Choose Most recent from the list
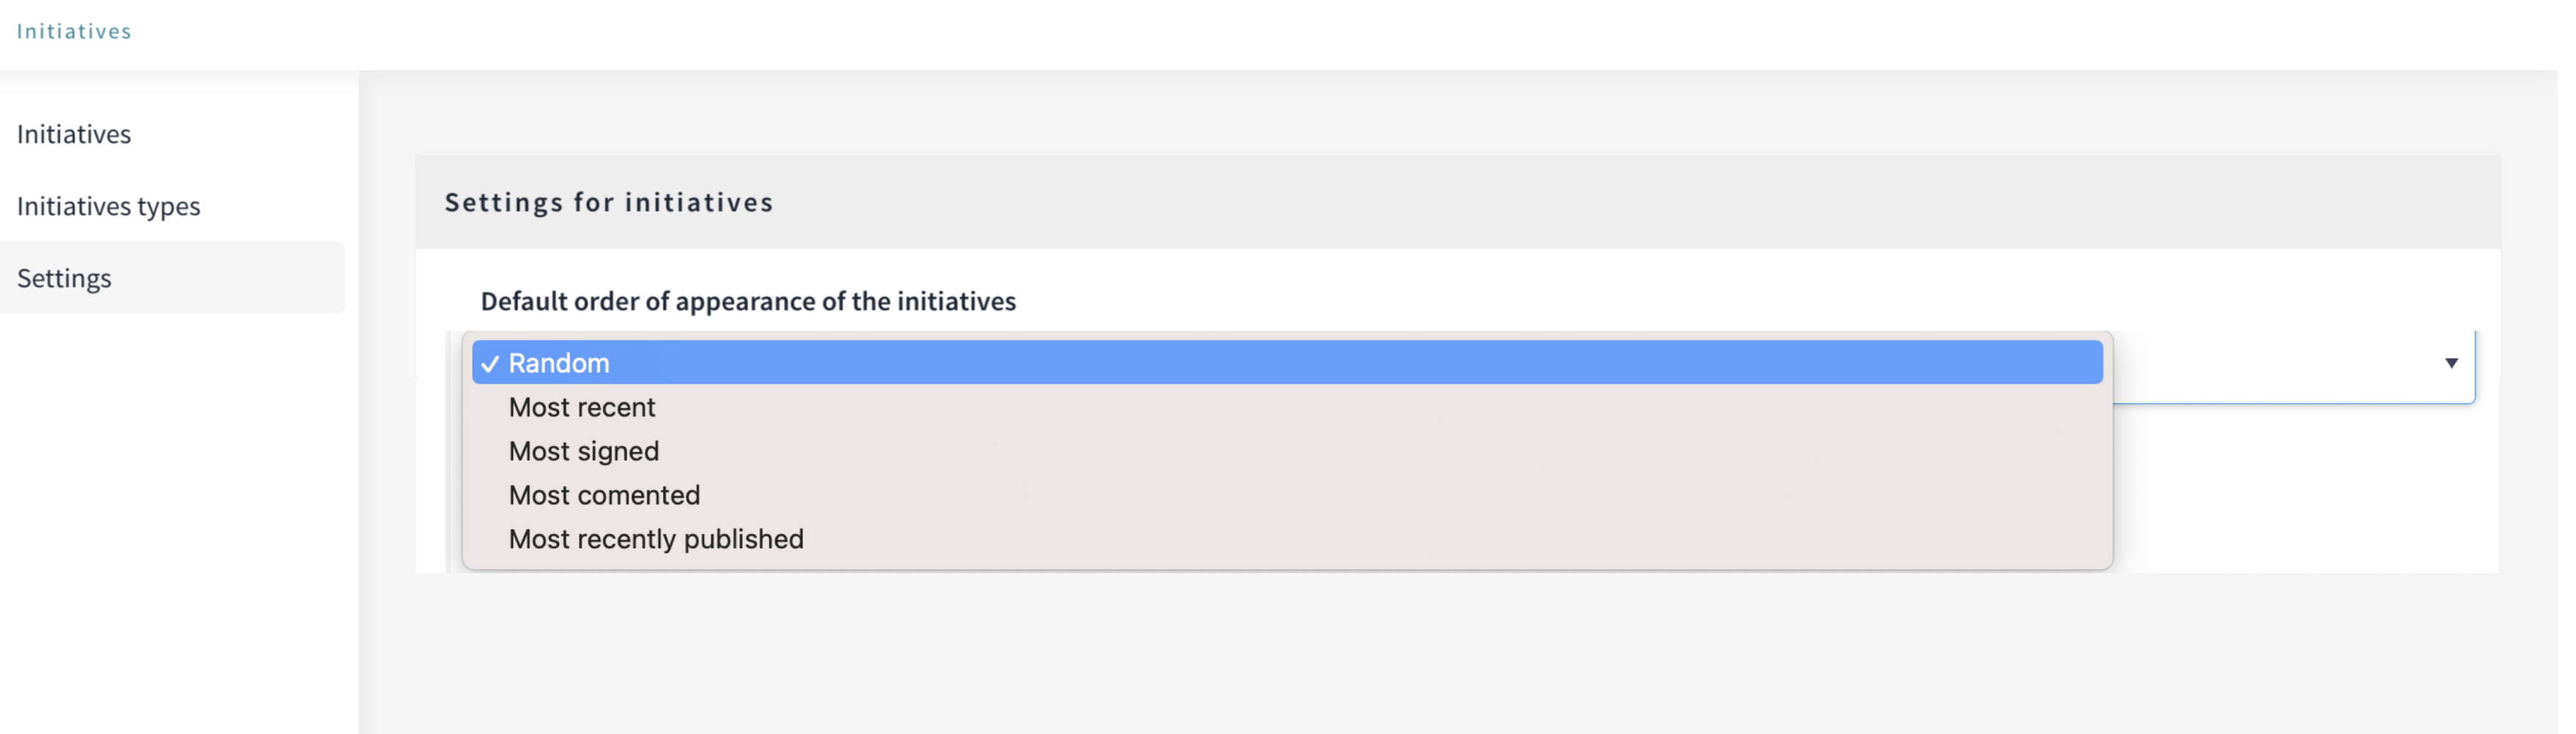 point(582,407)
